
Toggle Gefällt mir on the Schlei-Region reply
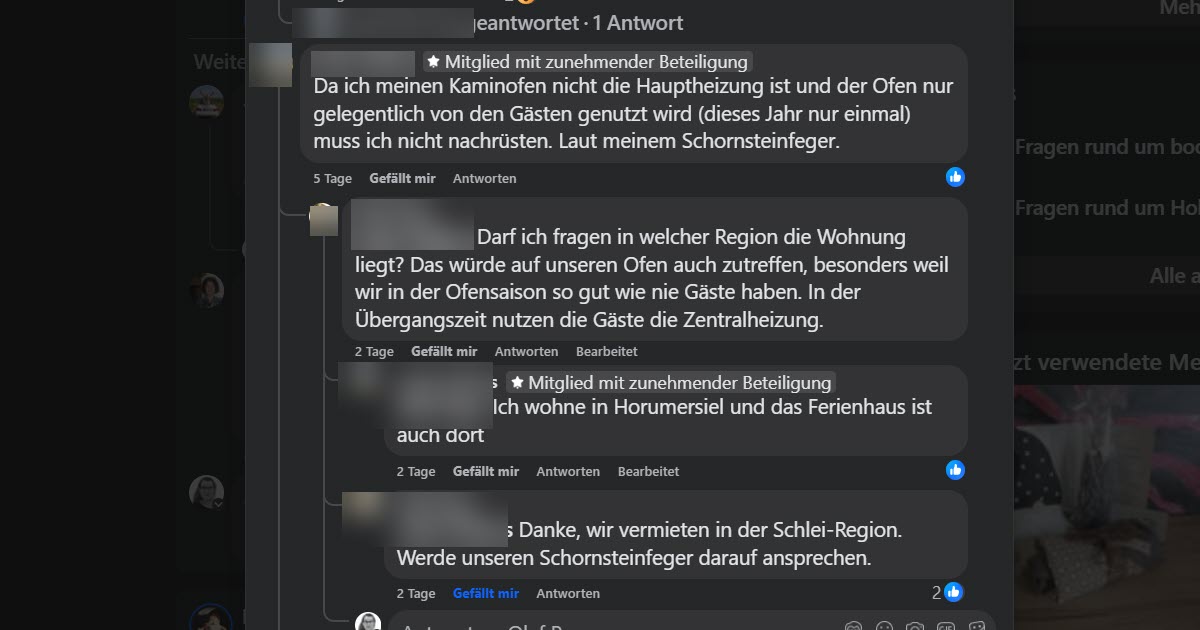coord(486,593)
